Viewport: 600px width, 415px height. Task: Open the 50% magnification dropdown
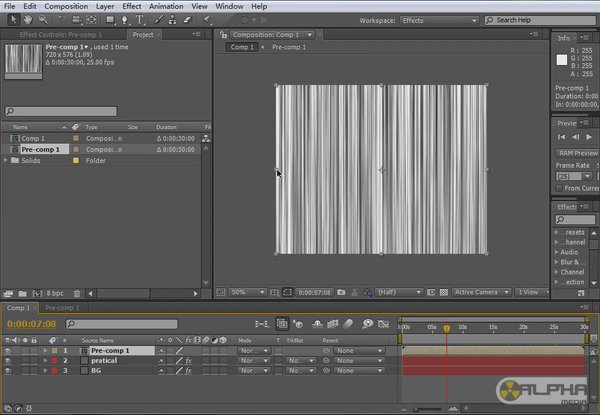(x=248, y=292)
